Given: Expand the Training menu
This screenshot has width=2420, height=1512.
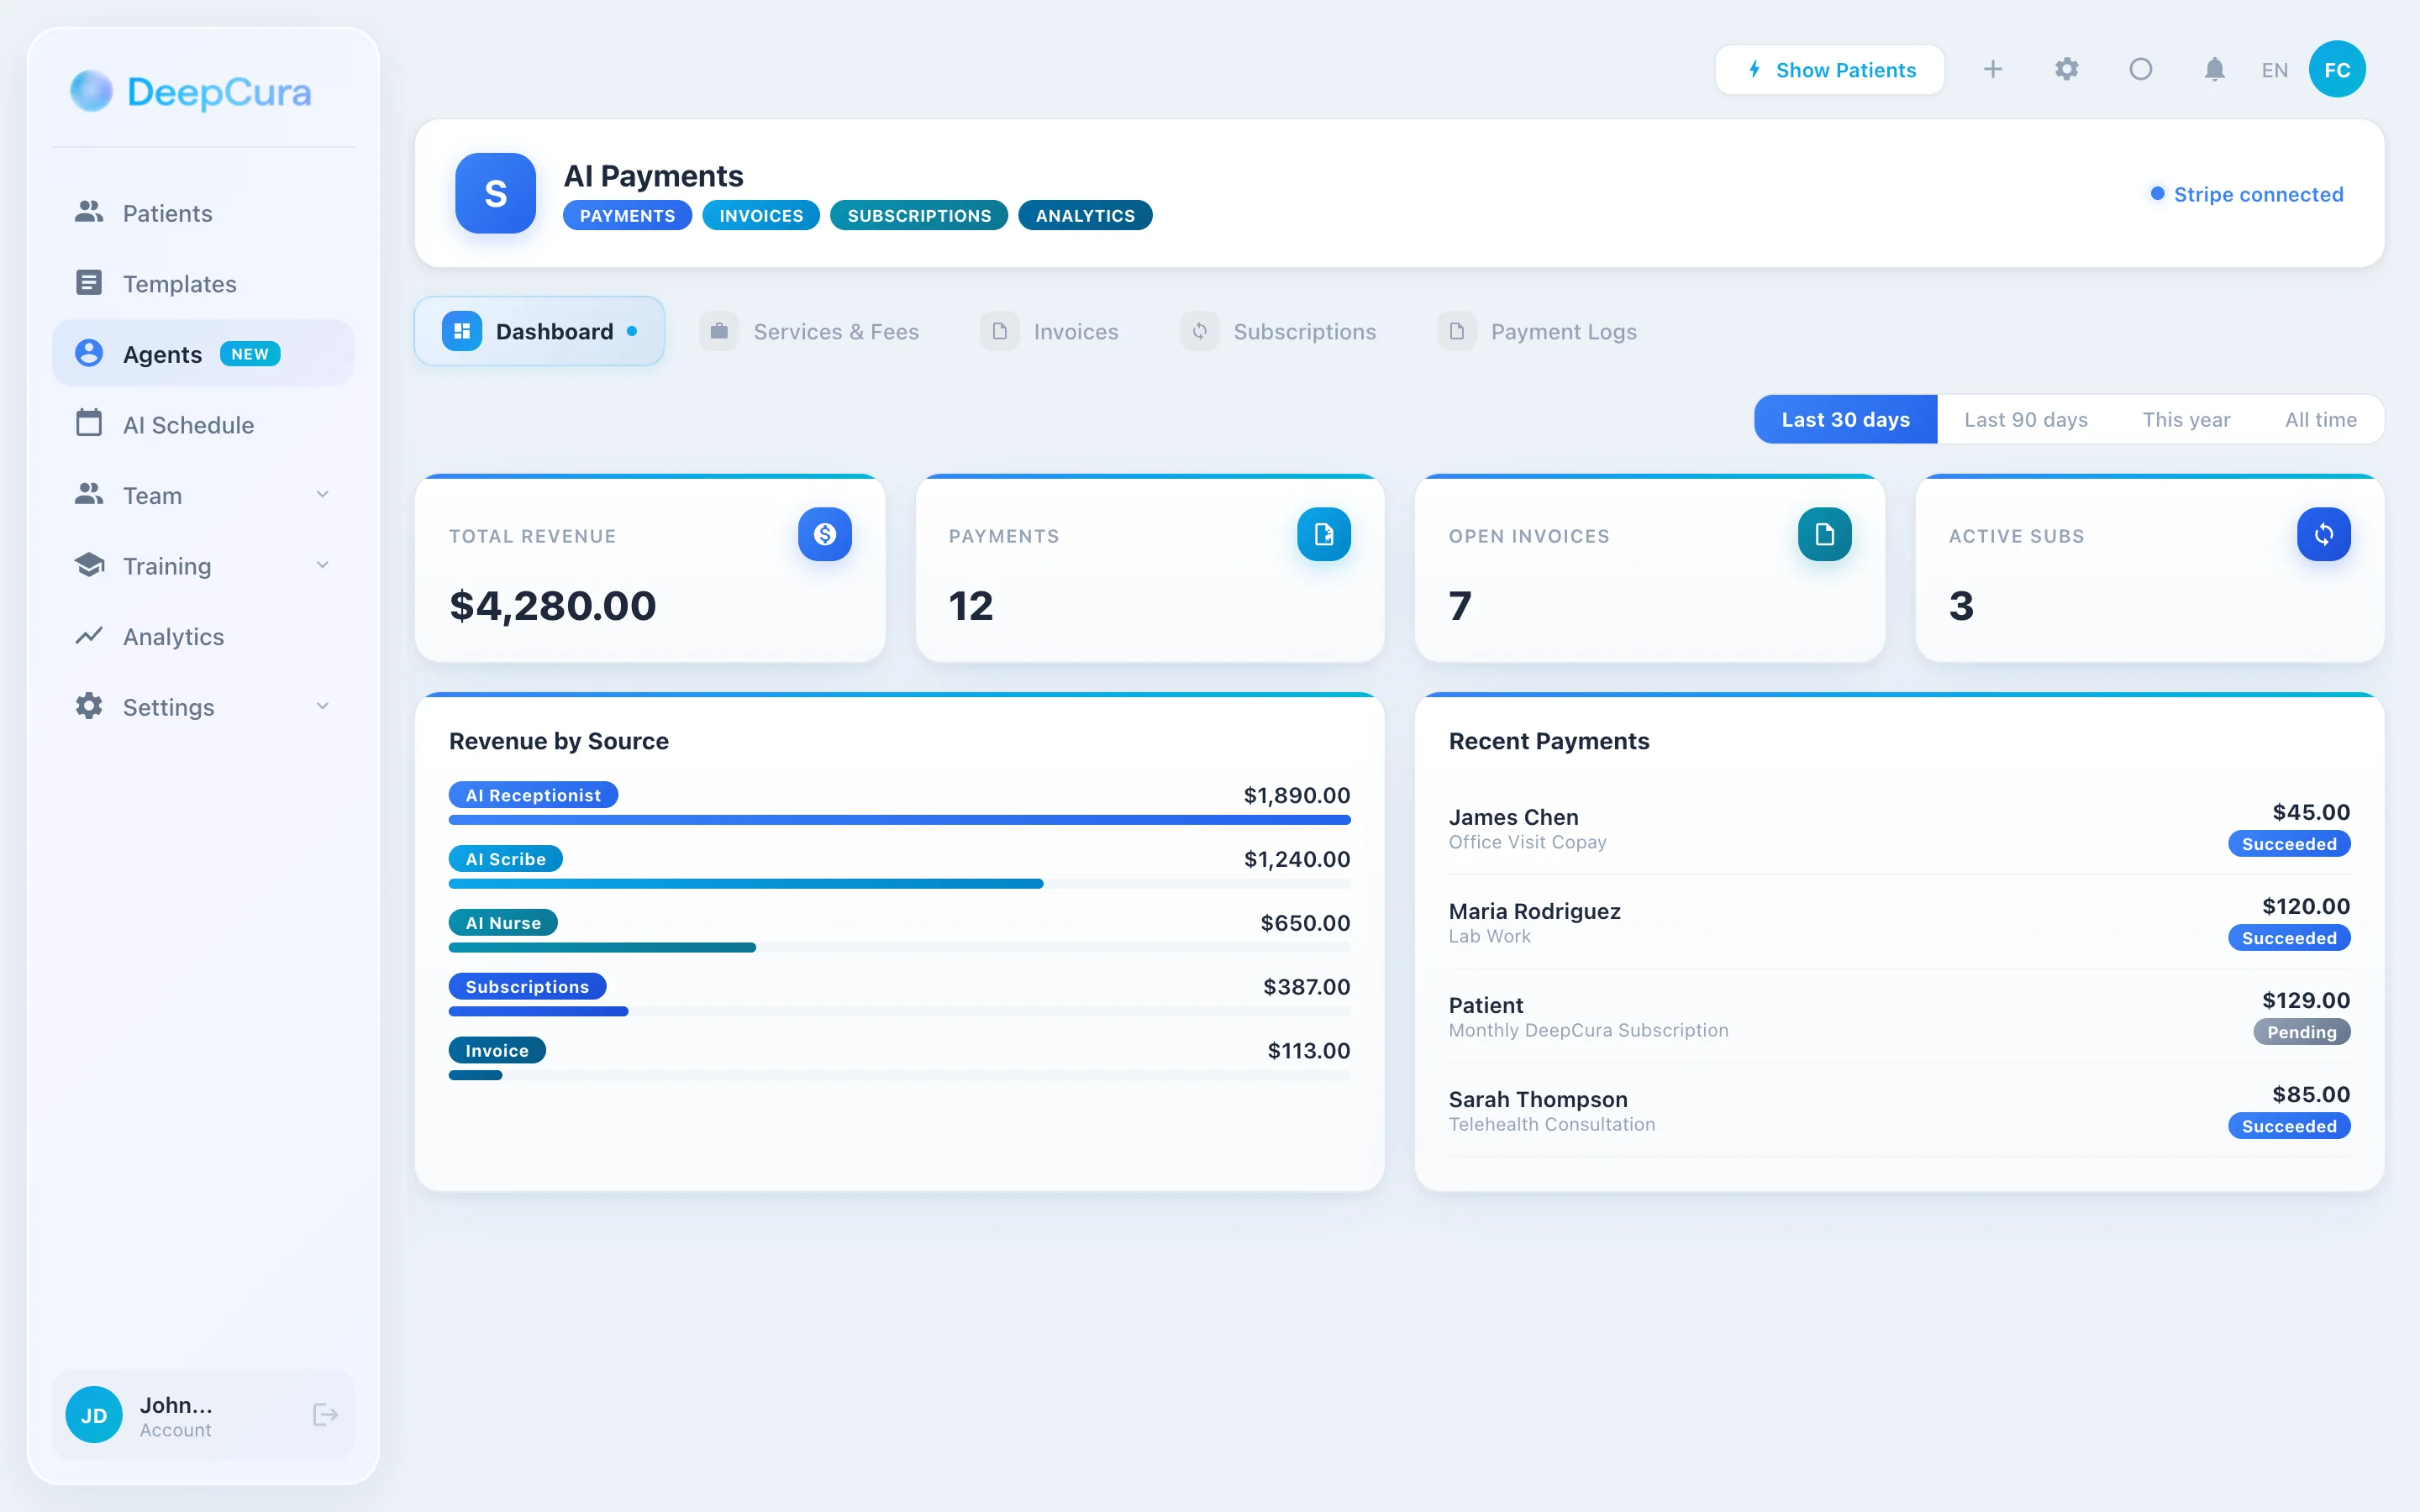Looking at the screenshot, I should 322,565.
